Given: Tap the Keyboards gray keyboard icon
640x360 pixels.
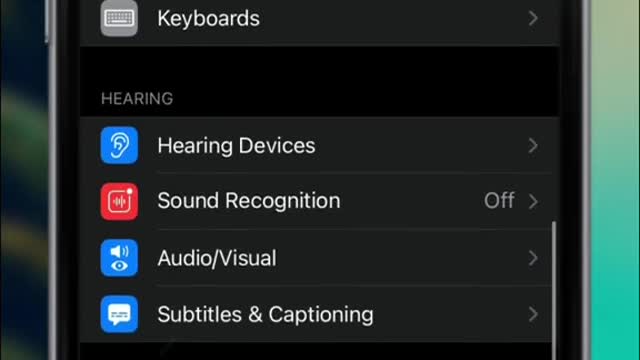Looking at the screenshot, I should pos(119,18).
